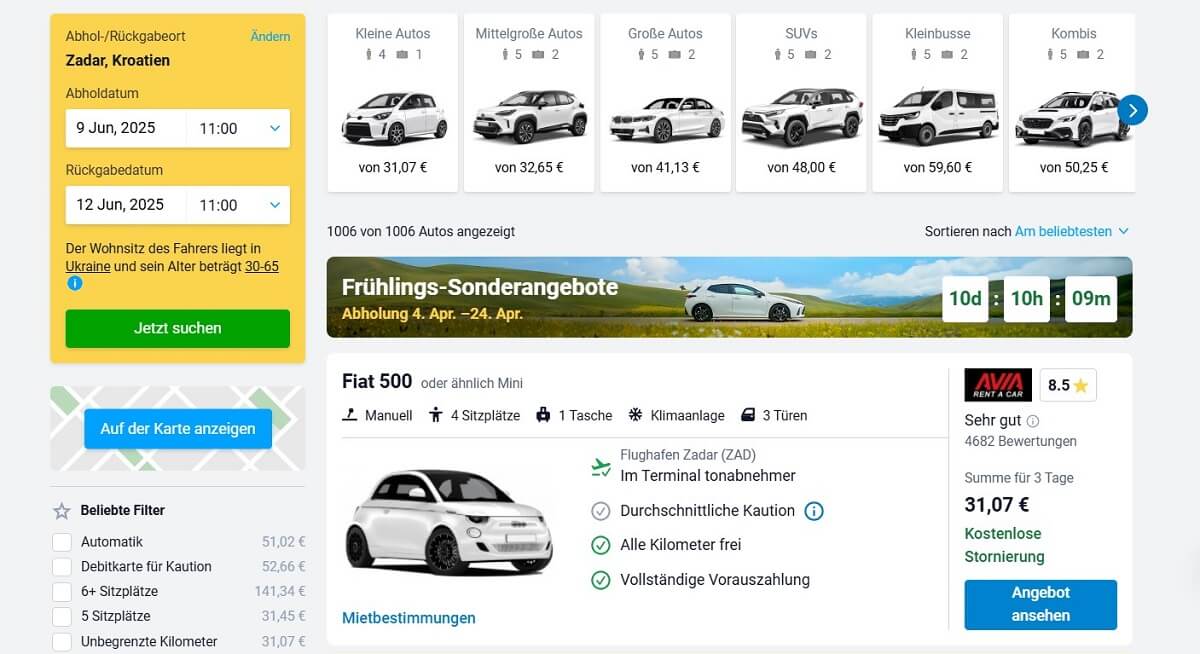
Task: Click the checkmark icon by Vollständige Vorauszahlung
Action: (601, 580)
